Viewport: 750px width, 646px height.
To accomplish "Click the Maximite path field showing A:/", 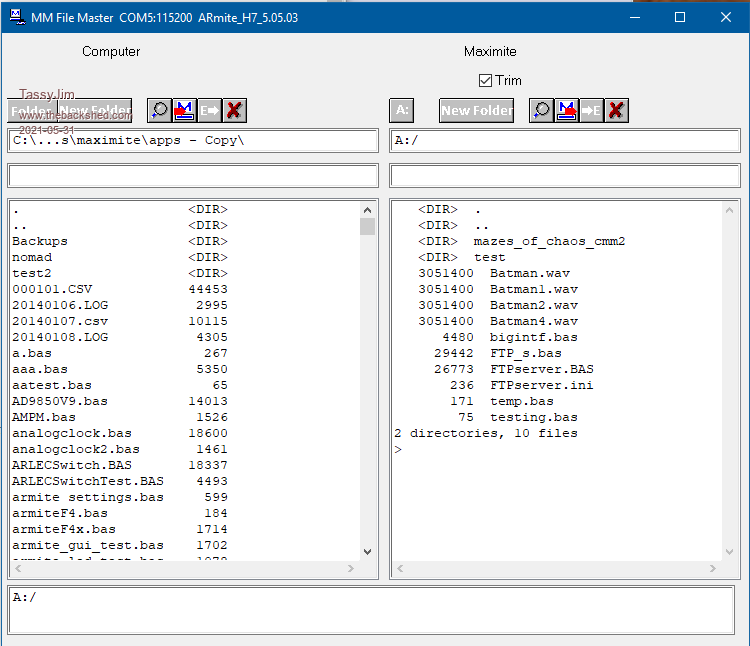I will 565,140.
